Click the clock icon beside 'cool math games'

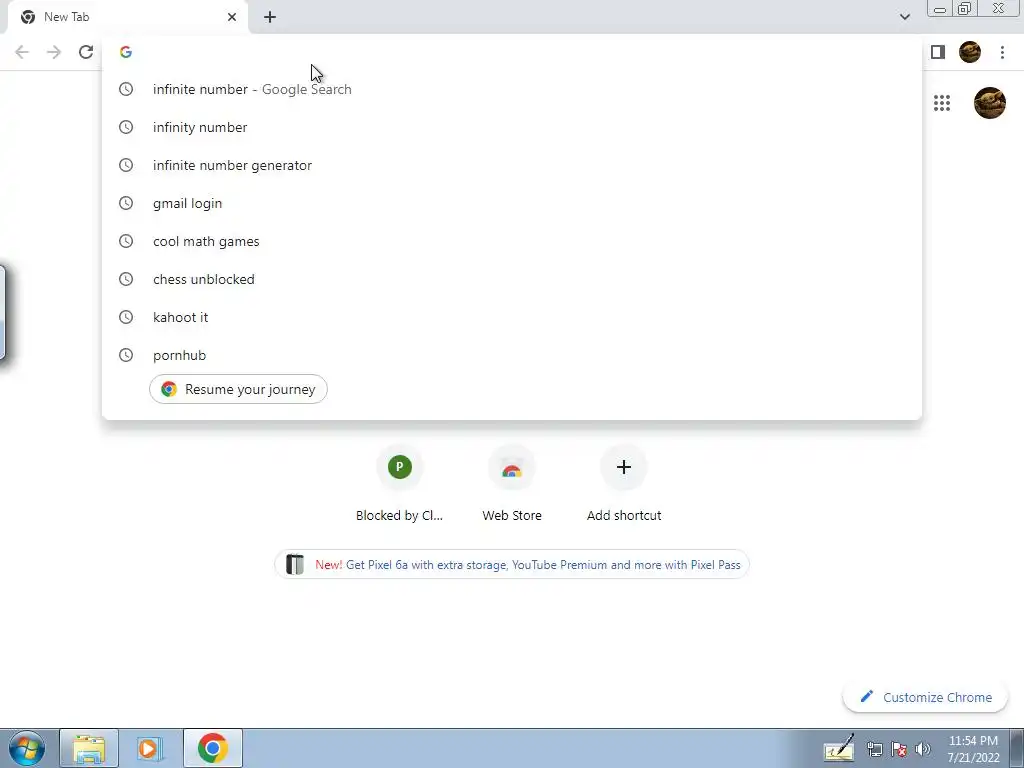click(126, 241)
